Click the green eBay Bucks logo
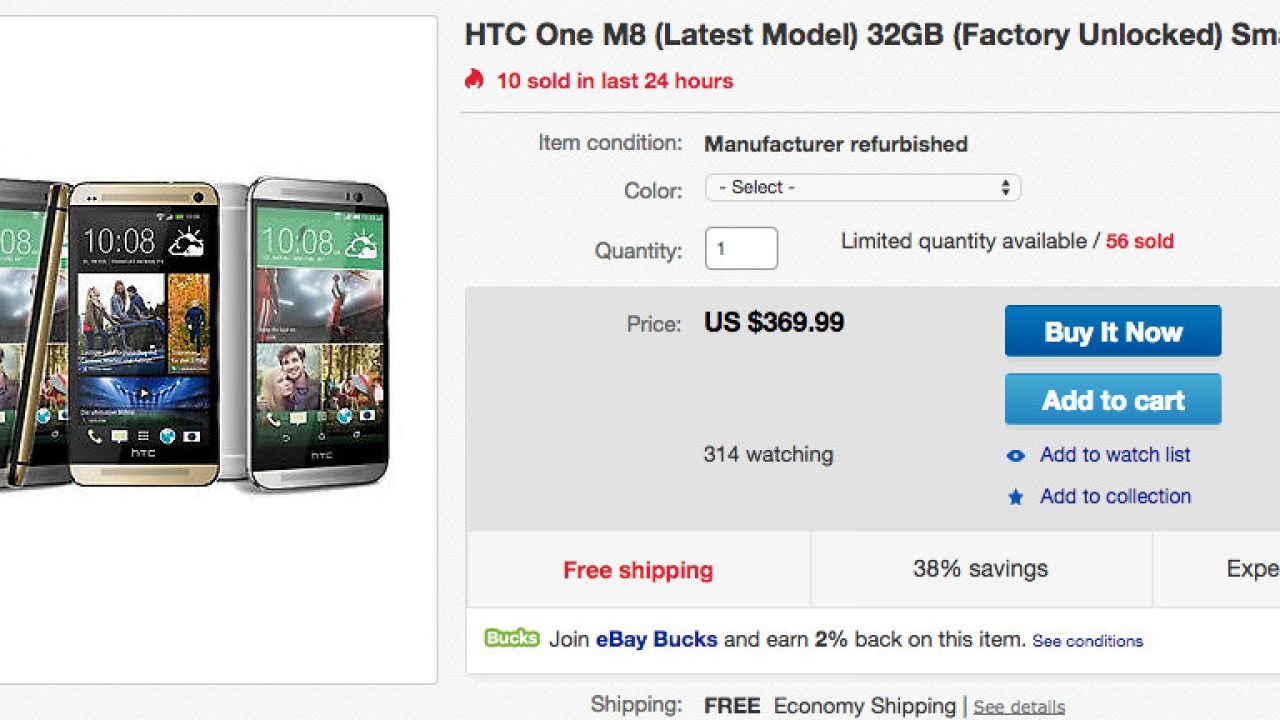Image resolution: width=1280 pixels, height=720 pixels. tap(511, 638)
